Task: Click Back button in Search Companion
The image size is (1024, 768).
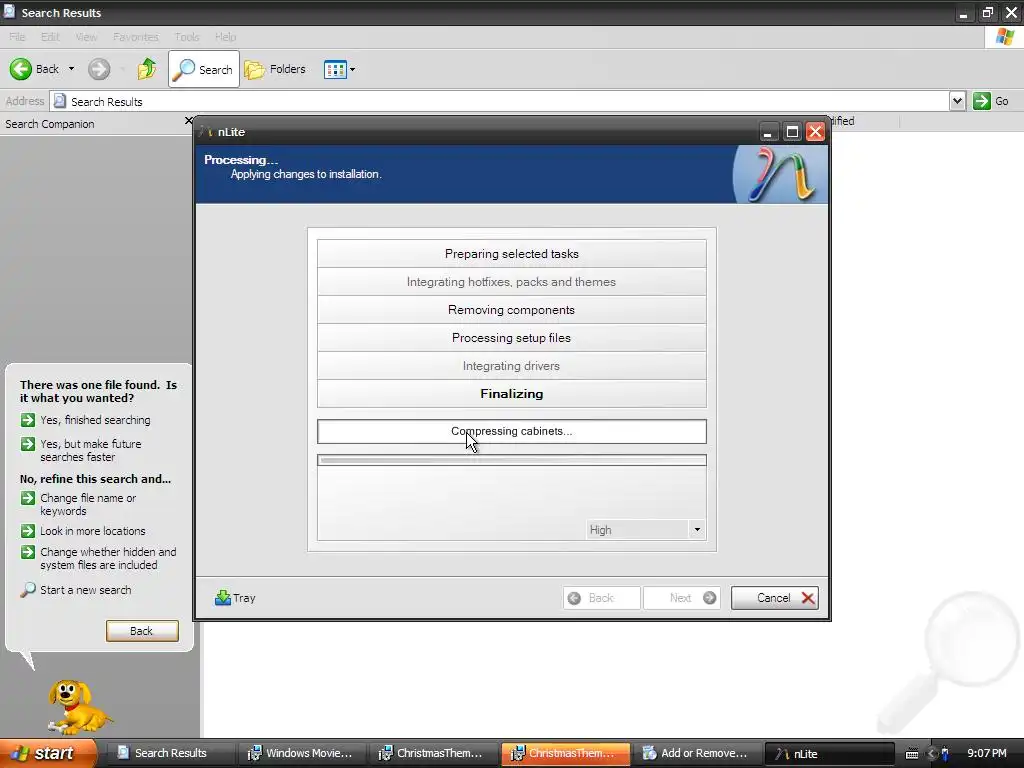Action: [x=142, y=631]
